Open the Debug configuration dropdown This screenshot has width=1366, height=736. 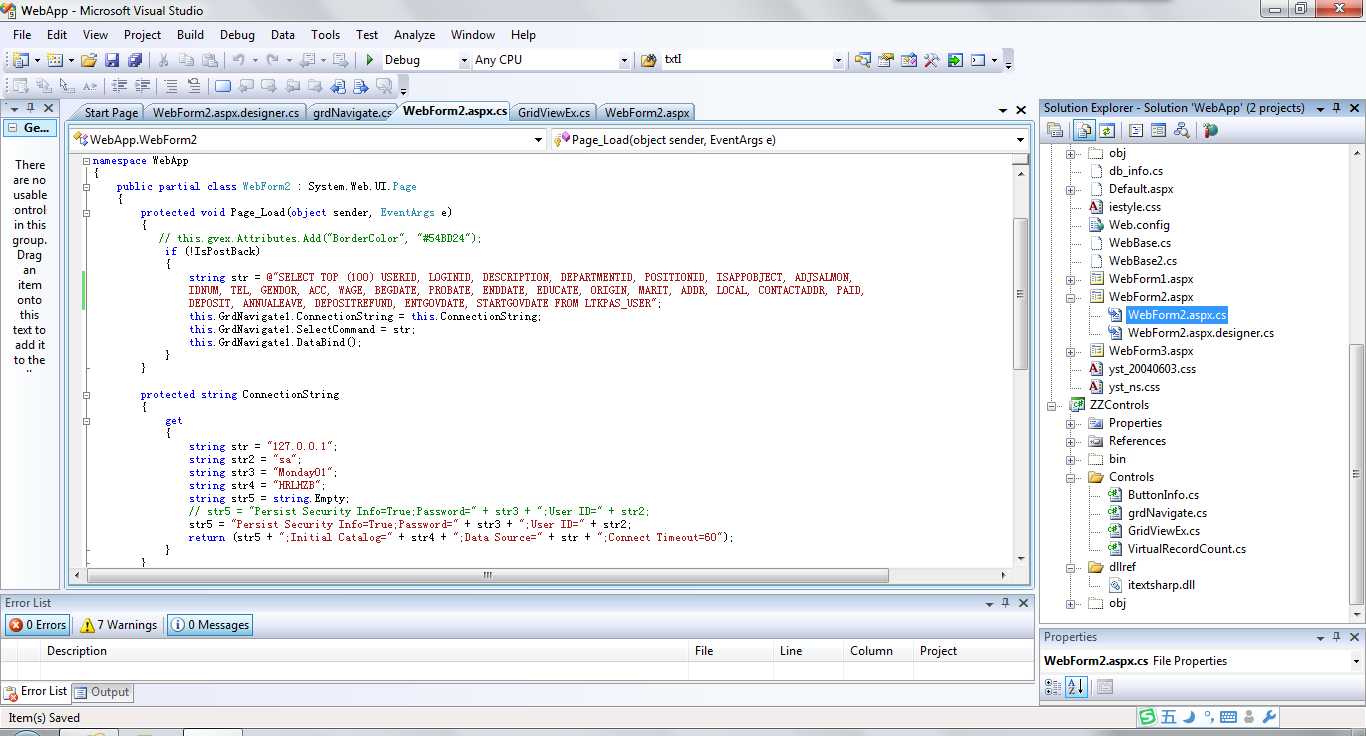[464, 60]
